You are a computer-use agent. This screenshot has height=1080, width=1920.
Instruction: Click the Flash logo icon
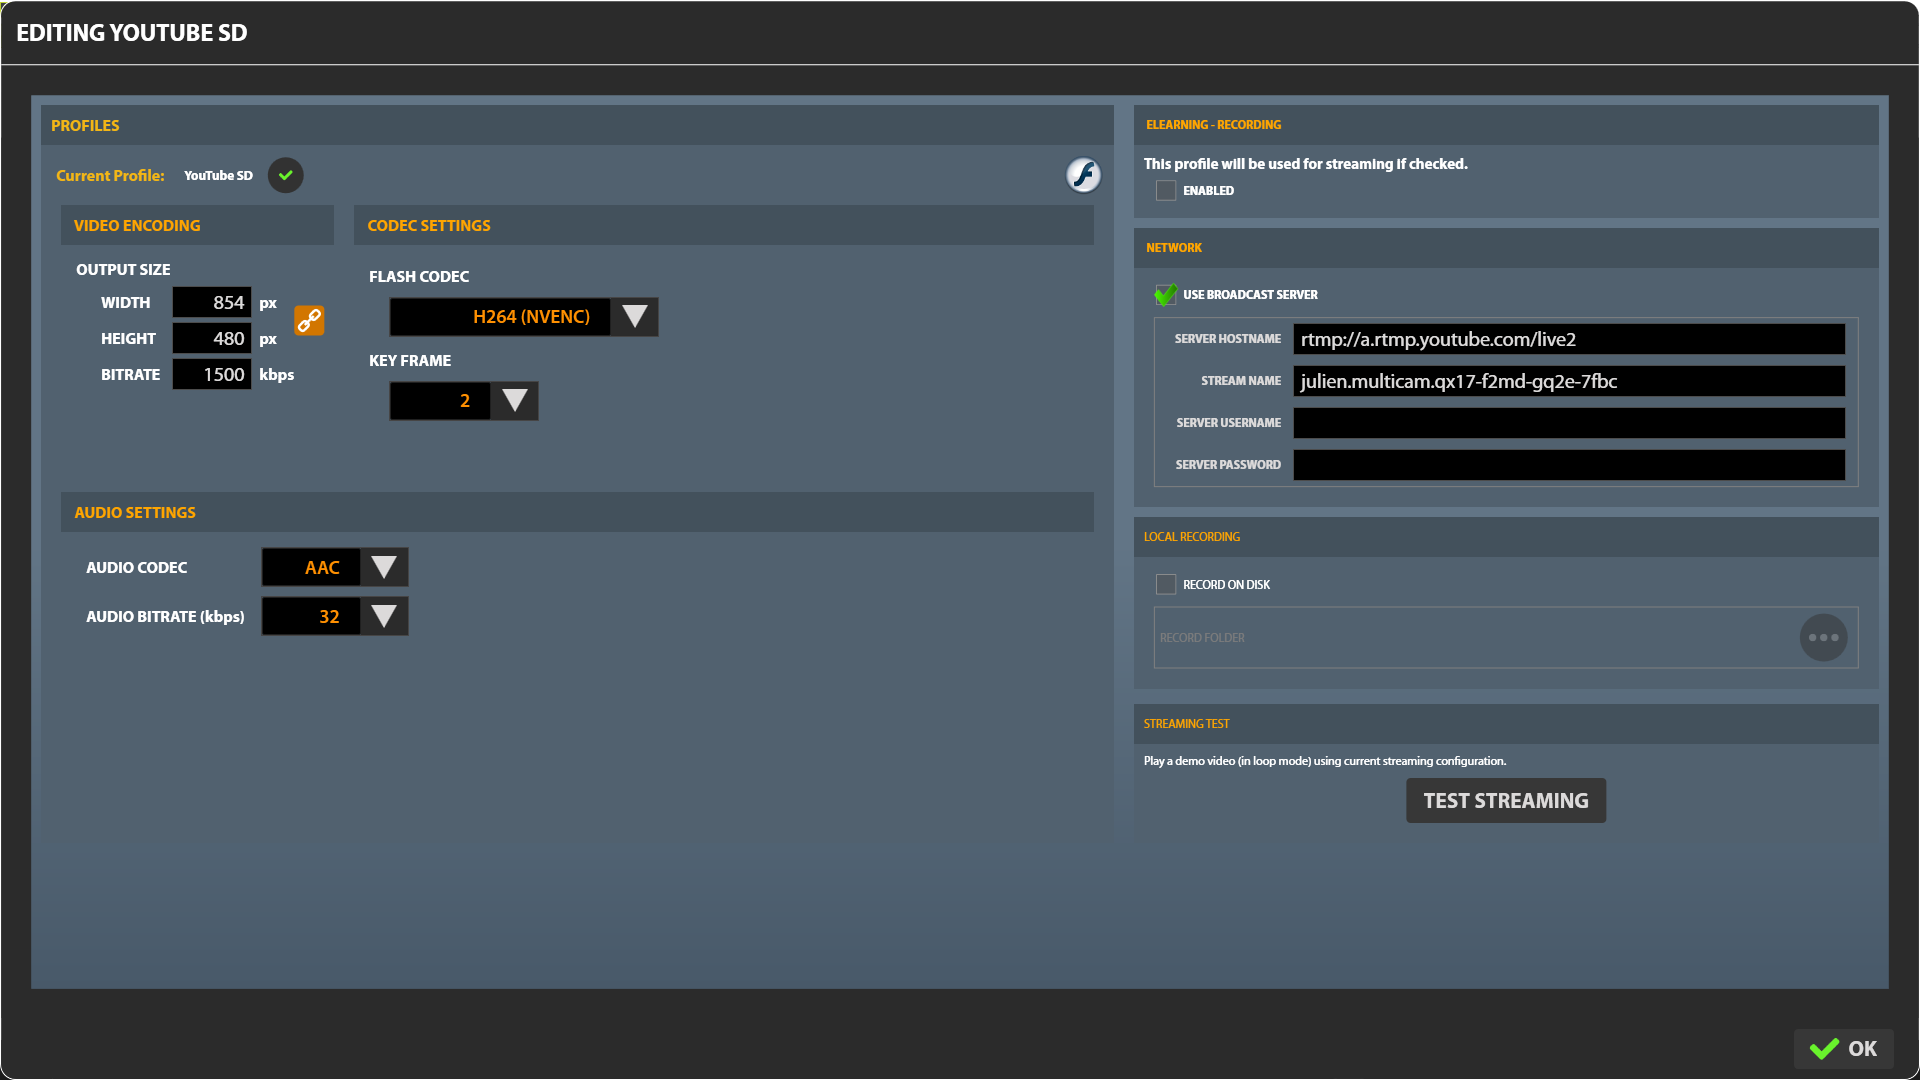click(x=1083, y=175)
